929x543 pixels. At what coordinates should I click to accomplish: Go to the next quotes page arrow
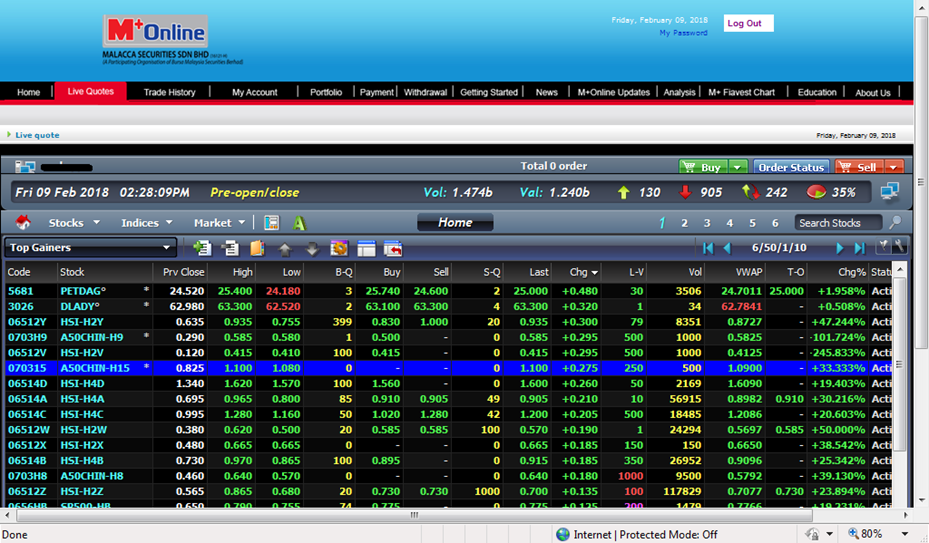click(840, 248)
